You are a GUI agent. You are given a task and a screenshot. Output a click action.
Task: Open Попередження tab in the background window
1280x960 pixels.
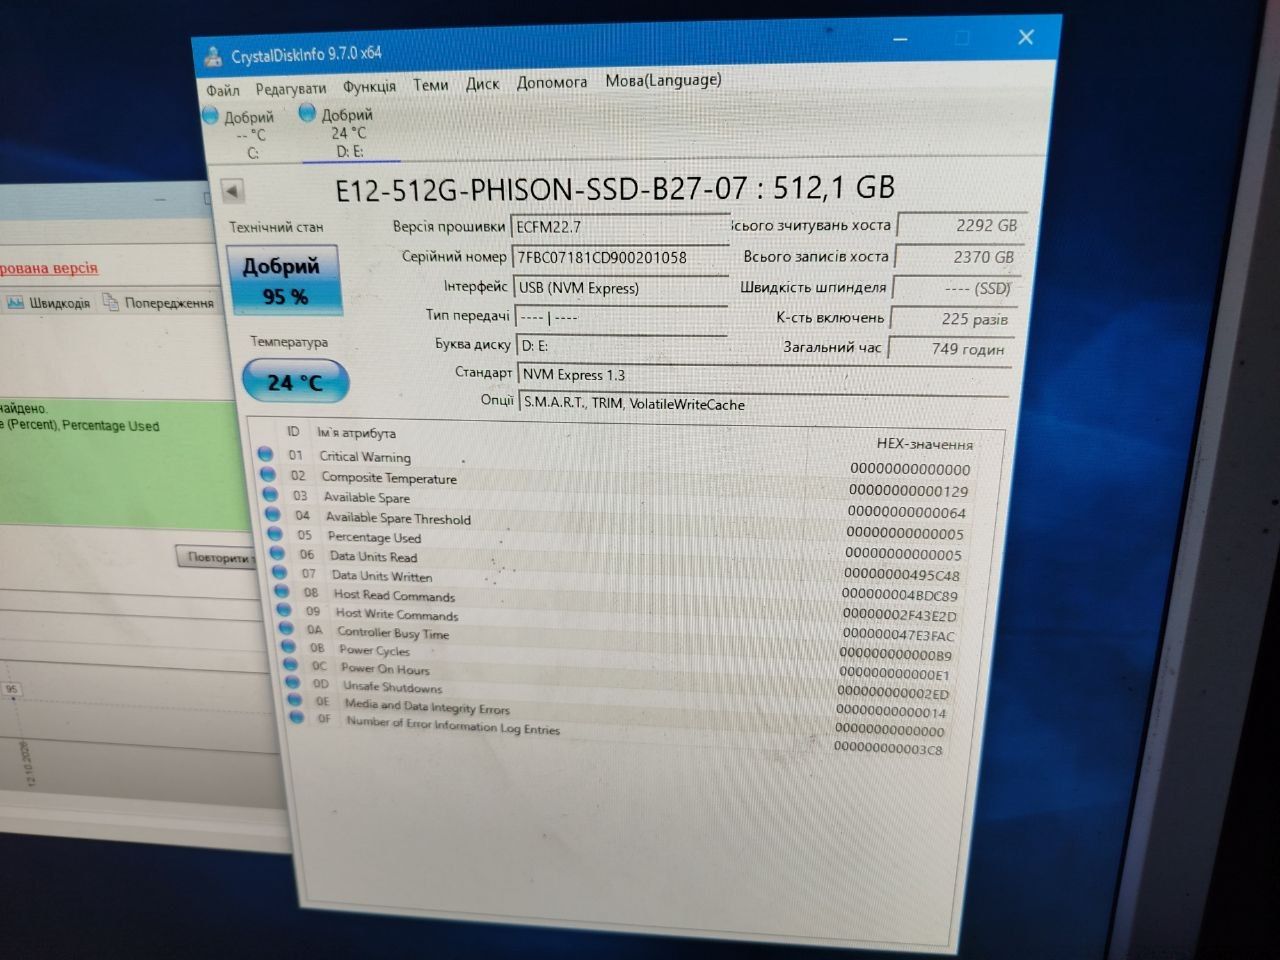coord(160,302)
